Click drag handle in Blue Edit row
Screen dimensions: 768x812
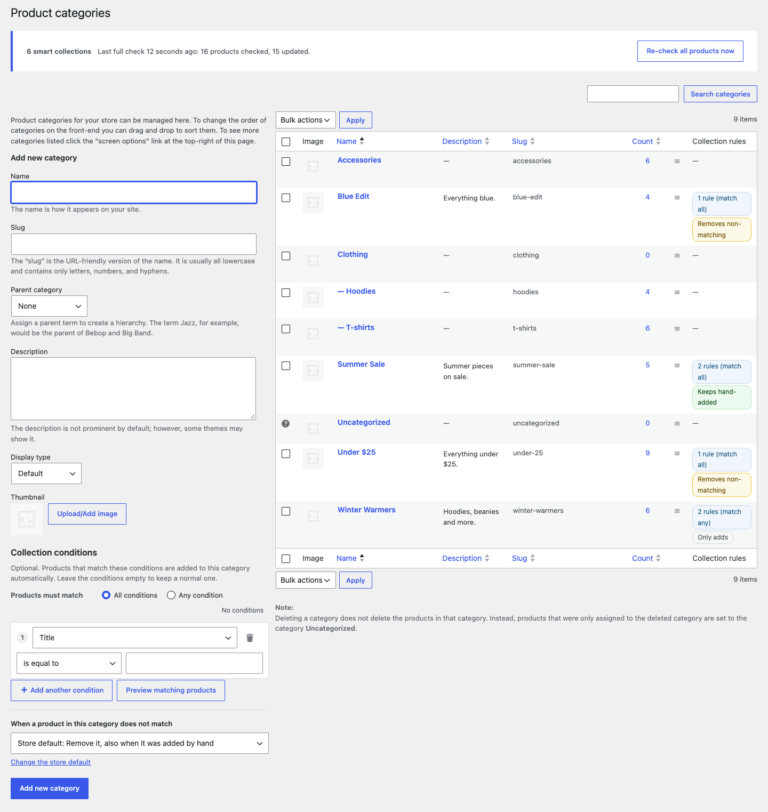point(677,197)
